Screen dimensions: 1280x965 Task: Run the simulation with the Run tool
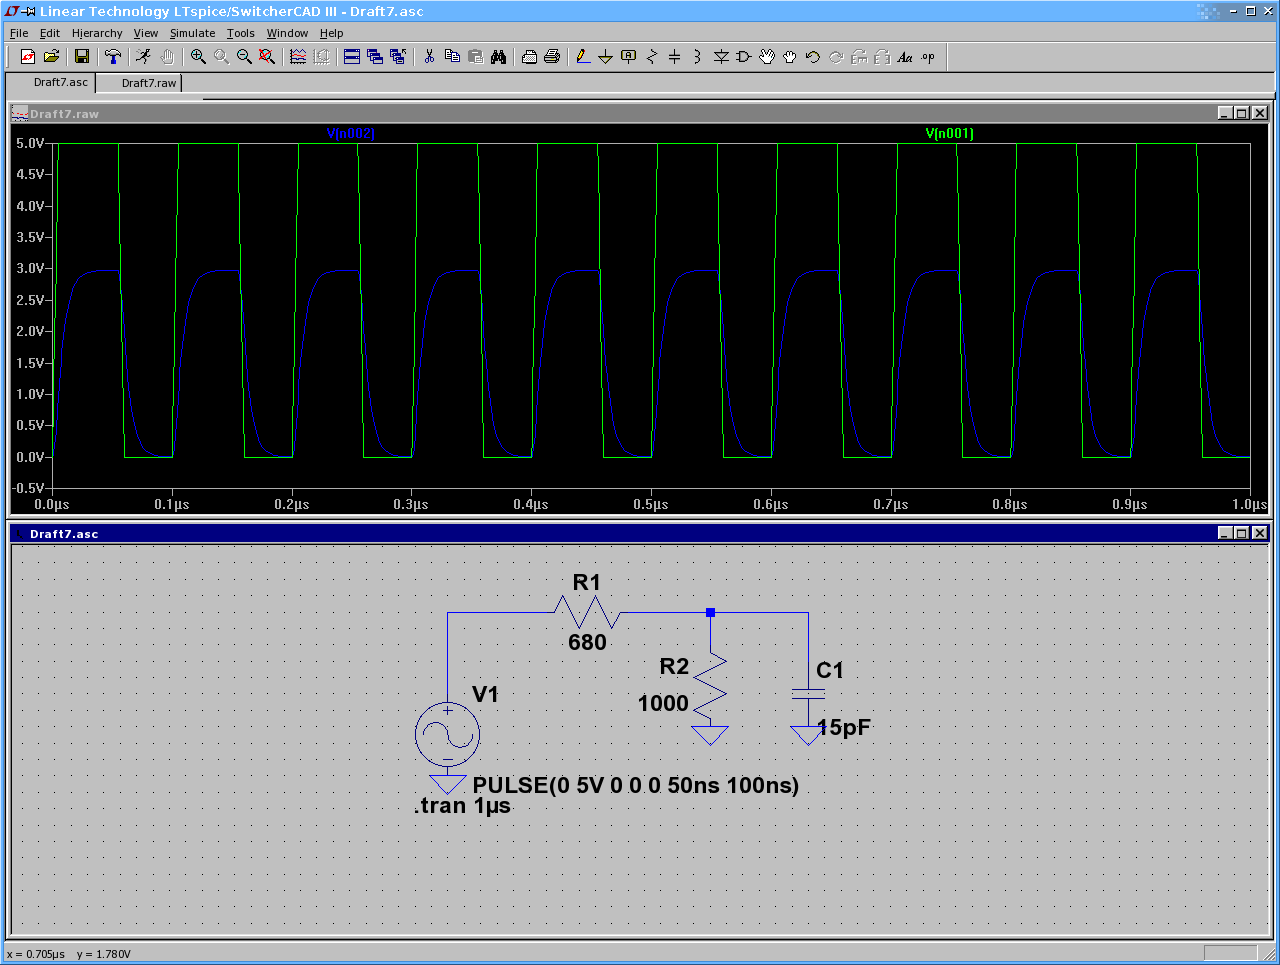click(x=144, y=56)
